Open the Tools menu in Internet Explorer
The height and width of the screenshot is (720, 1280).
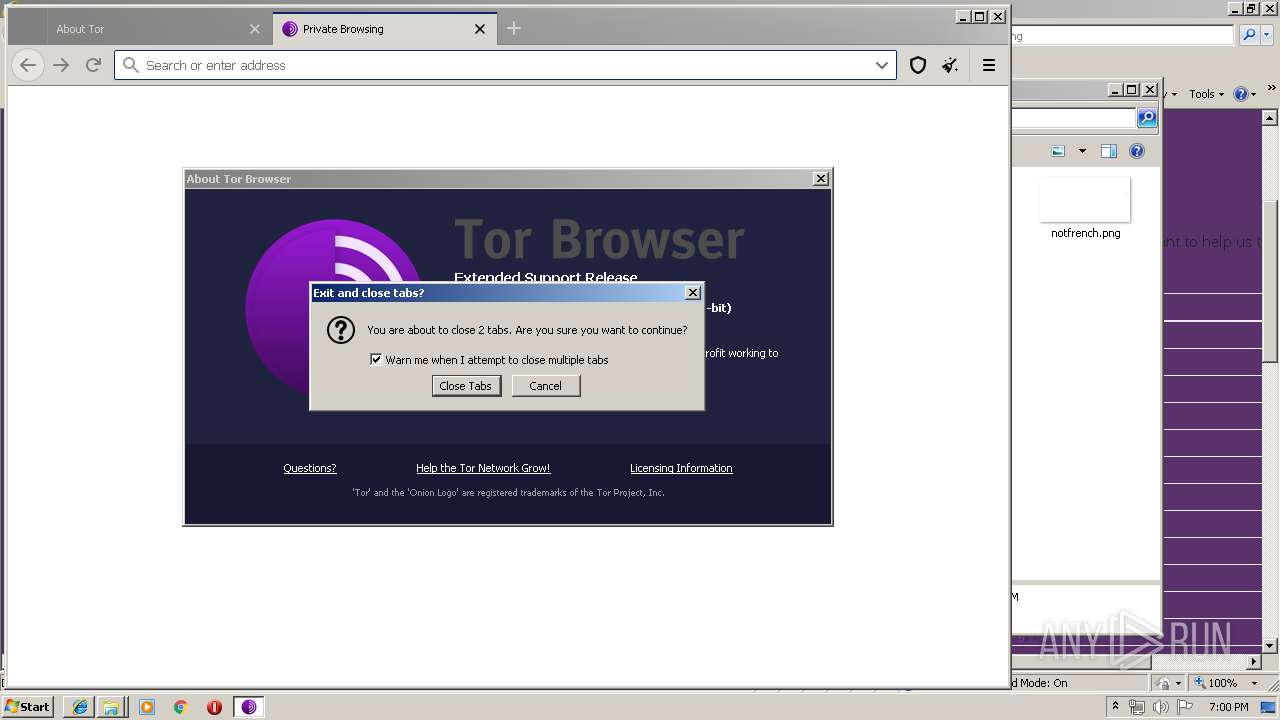tap(1206, 94)
